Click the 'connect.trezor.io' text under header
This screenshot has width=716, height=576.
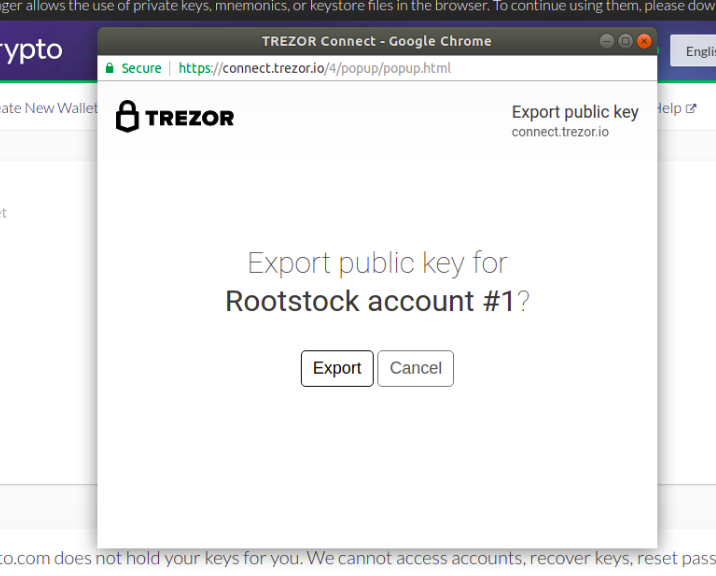[560, 132]
